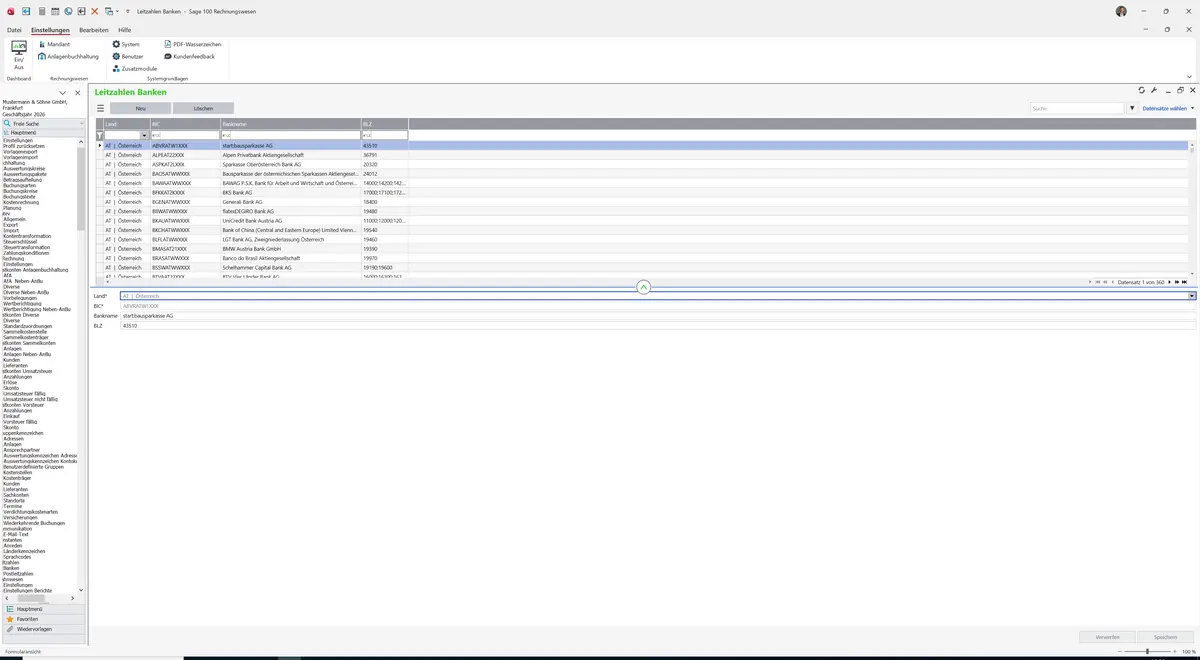Image resolution: width=1200 pixels, height=660 pixels.
Task: Click the Speichern button
Action: point(1166,637)
